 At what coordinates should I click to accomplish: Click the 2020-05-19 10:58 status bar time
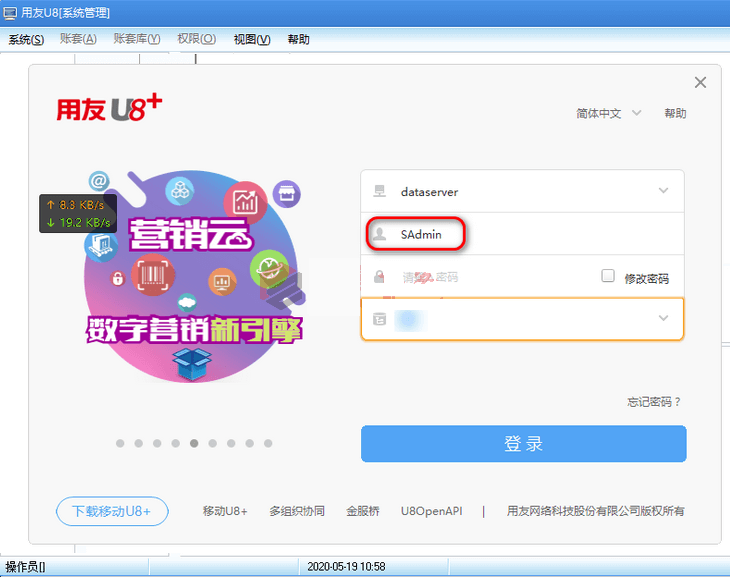(346, 567)
